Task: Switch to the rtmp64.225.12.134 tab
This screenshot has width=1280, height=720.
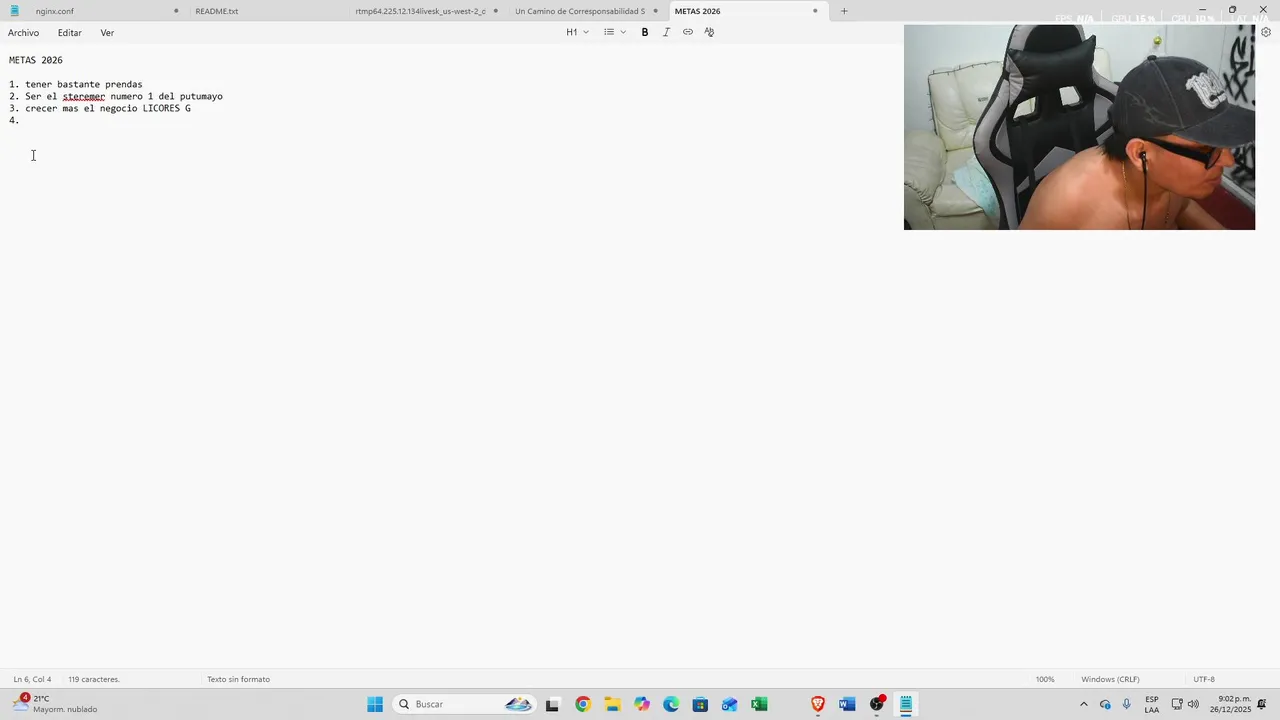Action: tap(420, 11)
